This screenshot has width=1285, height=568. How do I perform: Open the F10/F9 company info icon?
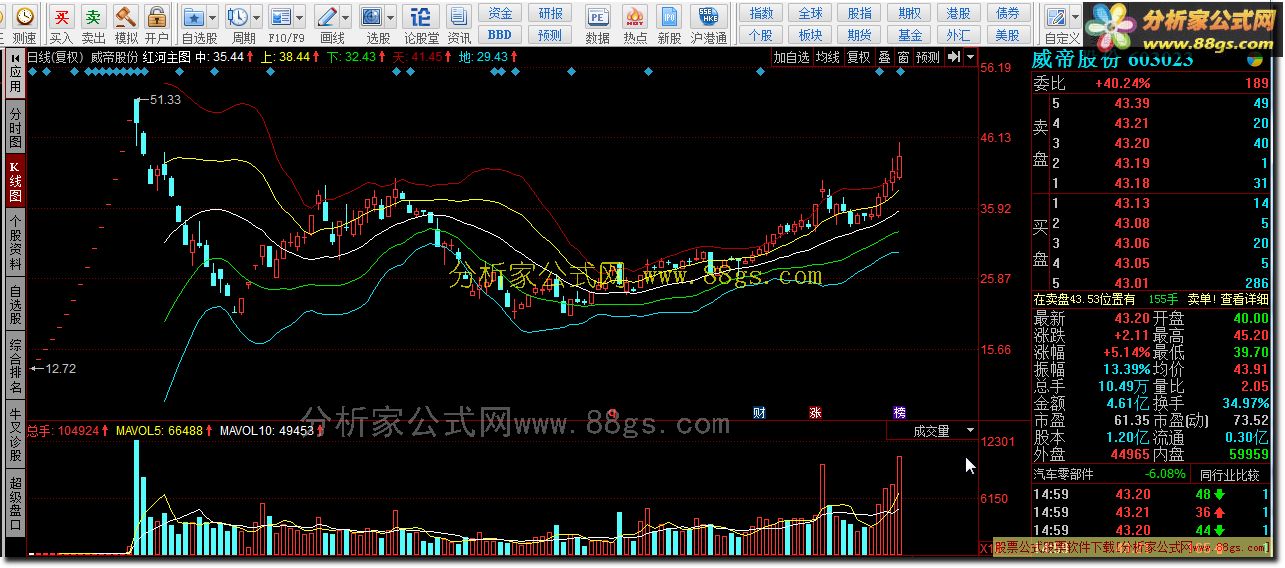coord(282,17)
